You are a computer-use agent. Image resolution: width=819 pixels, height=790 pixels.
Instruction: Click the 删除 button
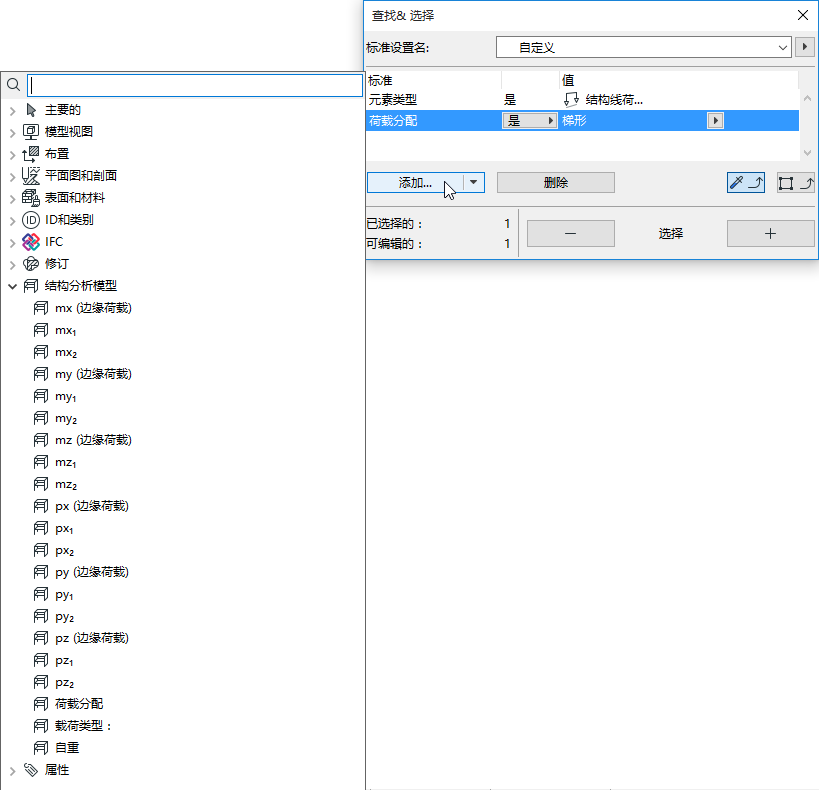[x=556, y=182]
